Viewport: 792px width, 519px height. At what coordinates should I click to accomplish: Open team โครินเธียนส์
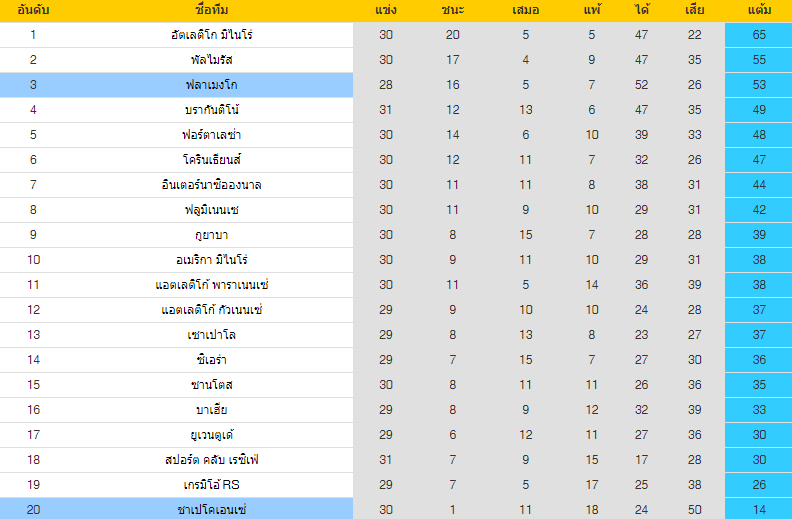(x=211, y=160)
